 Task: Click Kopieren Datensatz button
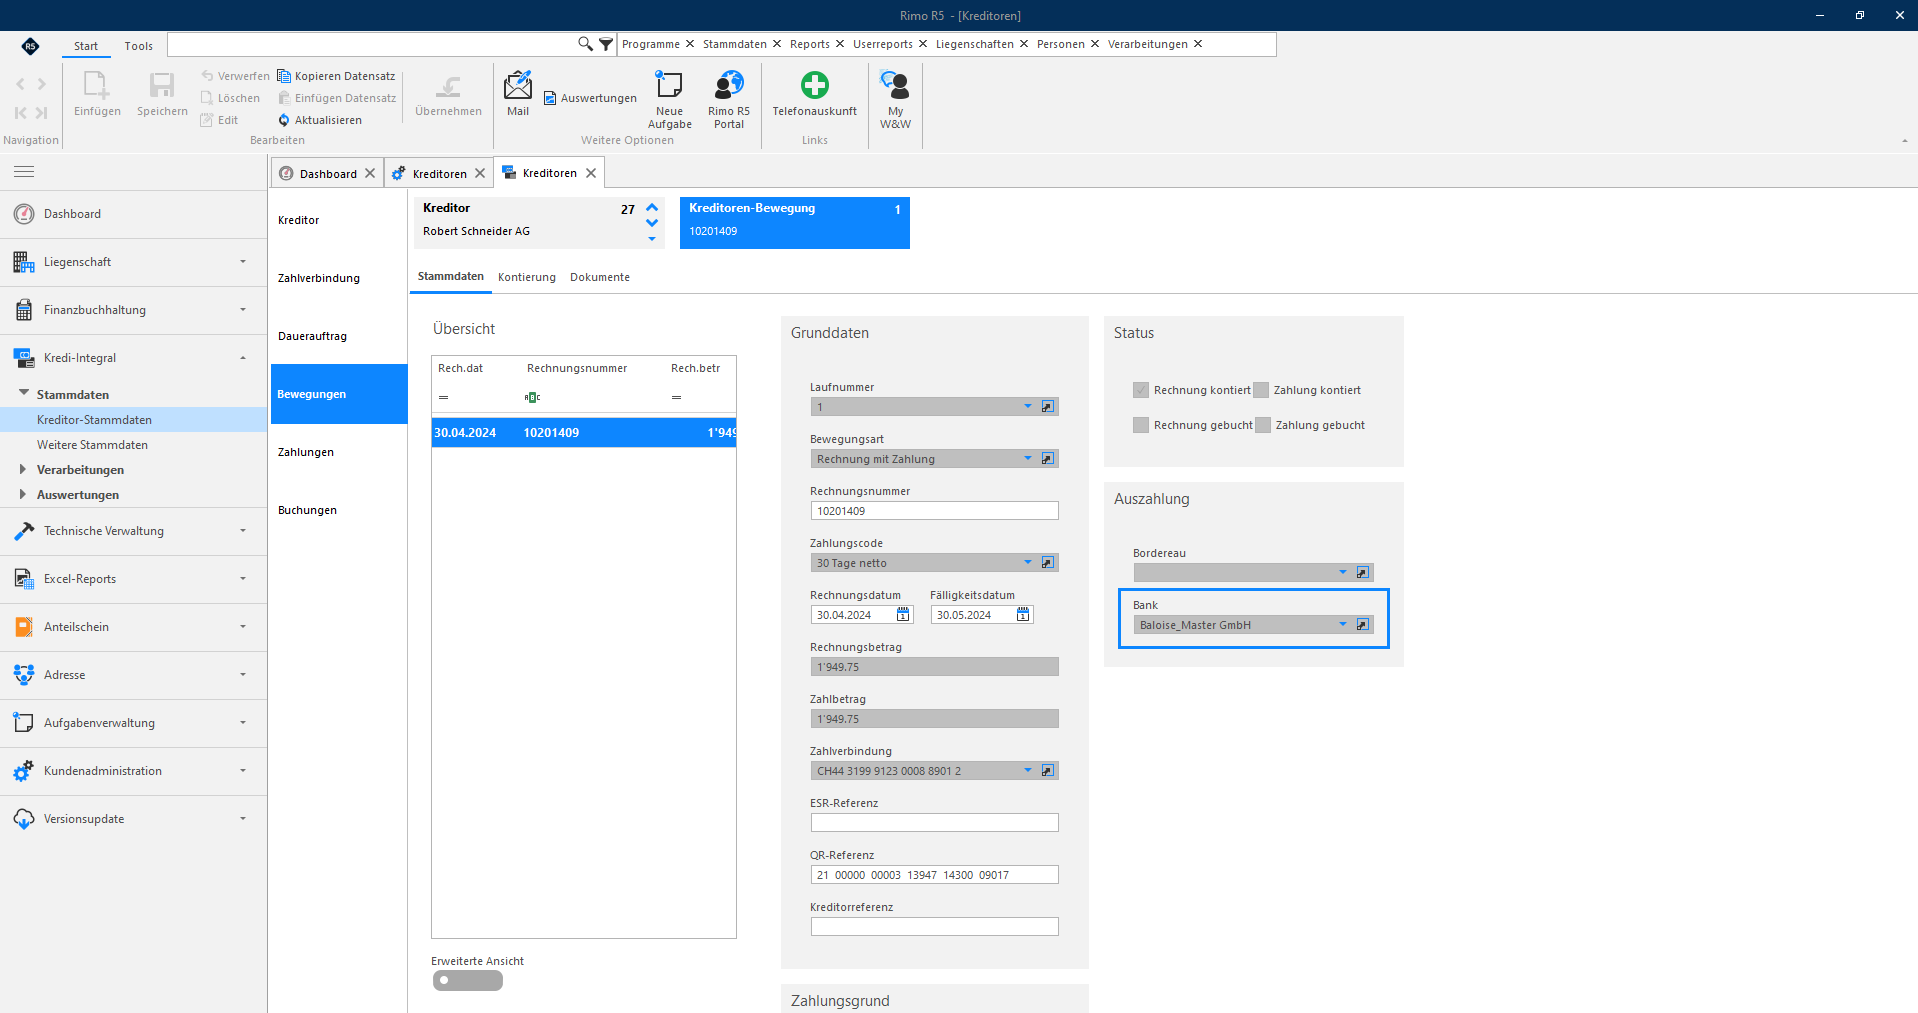pyautogui.click(x=336, y=76)
